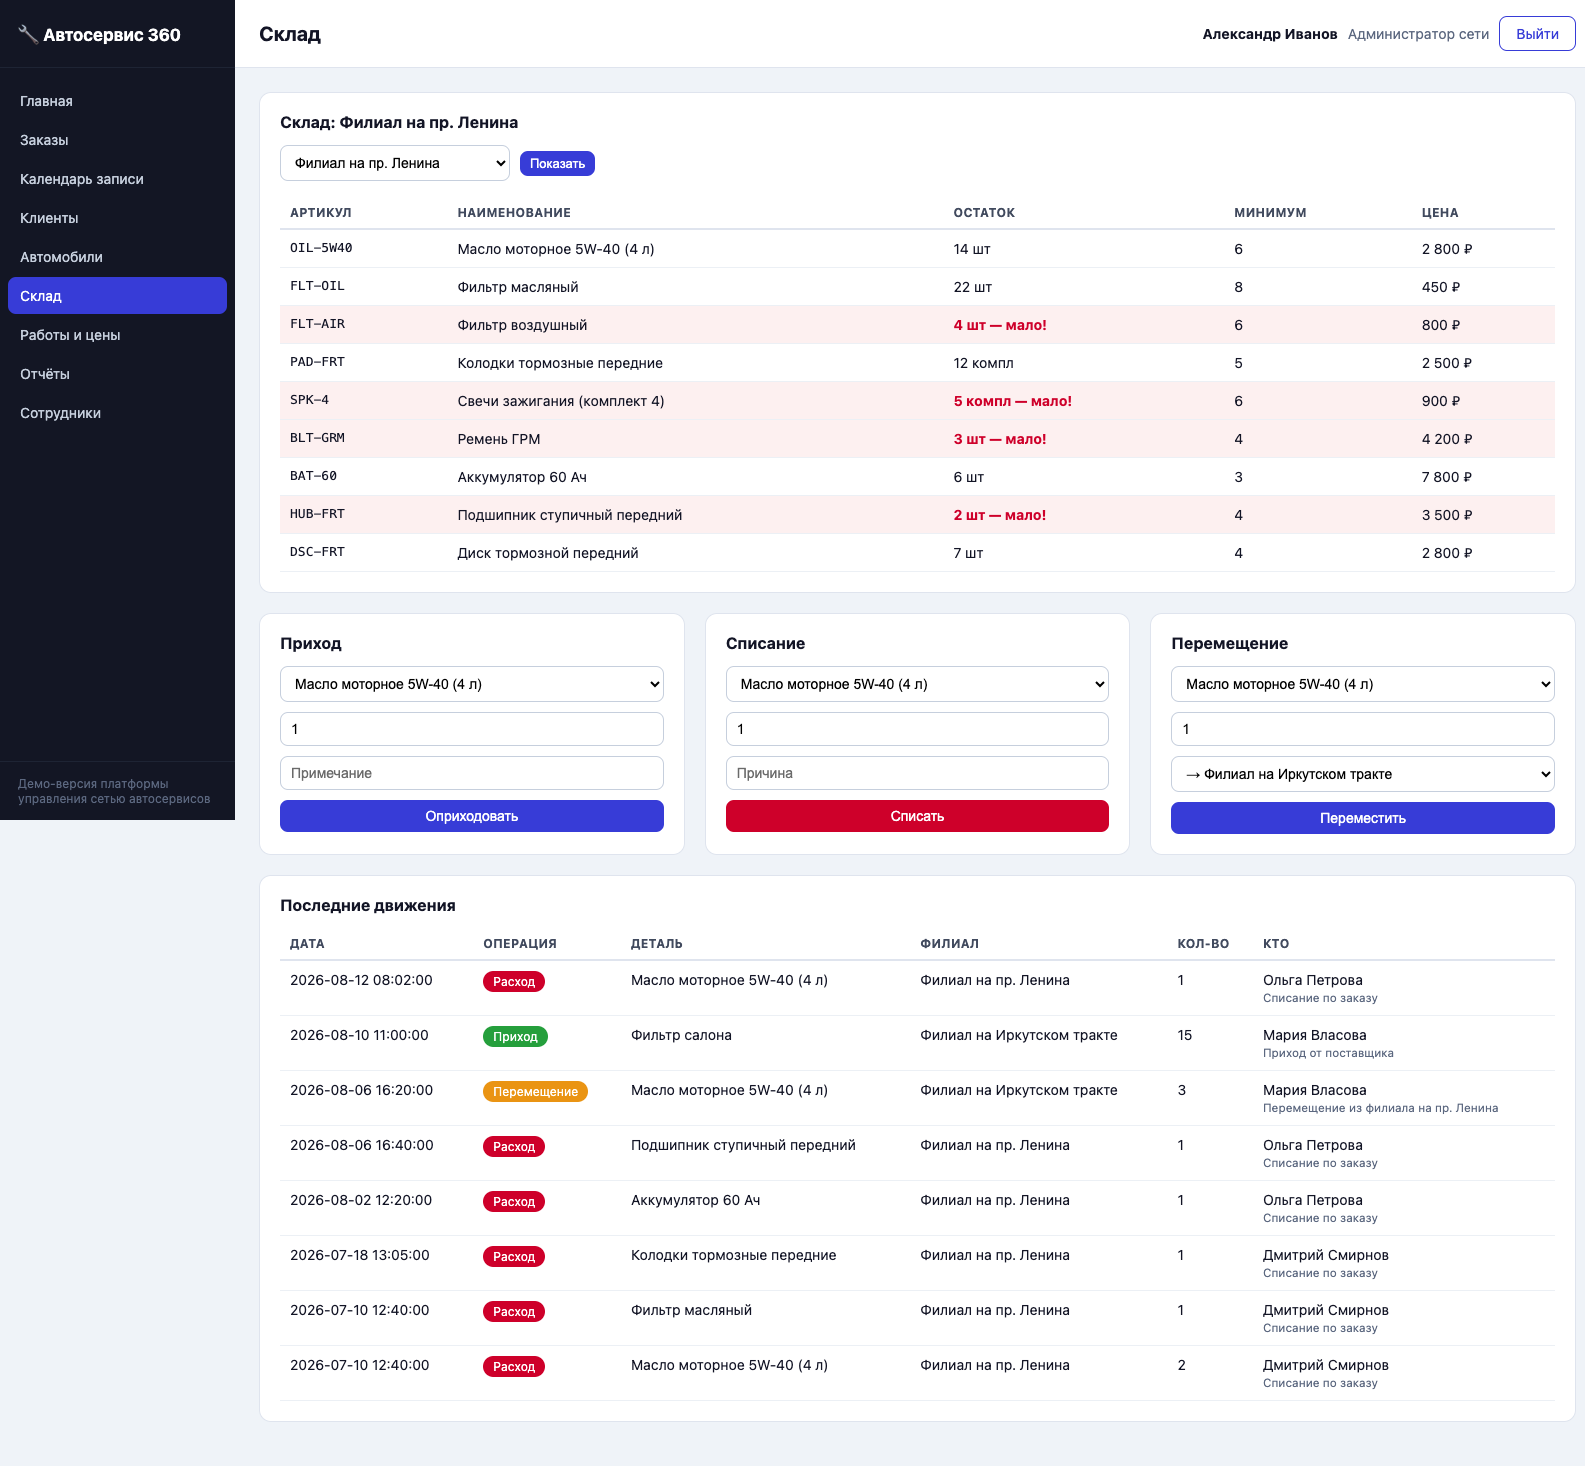This screenshot has width=1585, height=1466.
Task: Expand the branch selector dropdown
Action: [x=395, y=163]
